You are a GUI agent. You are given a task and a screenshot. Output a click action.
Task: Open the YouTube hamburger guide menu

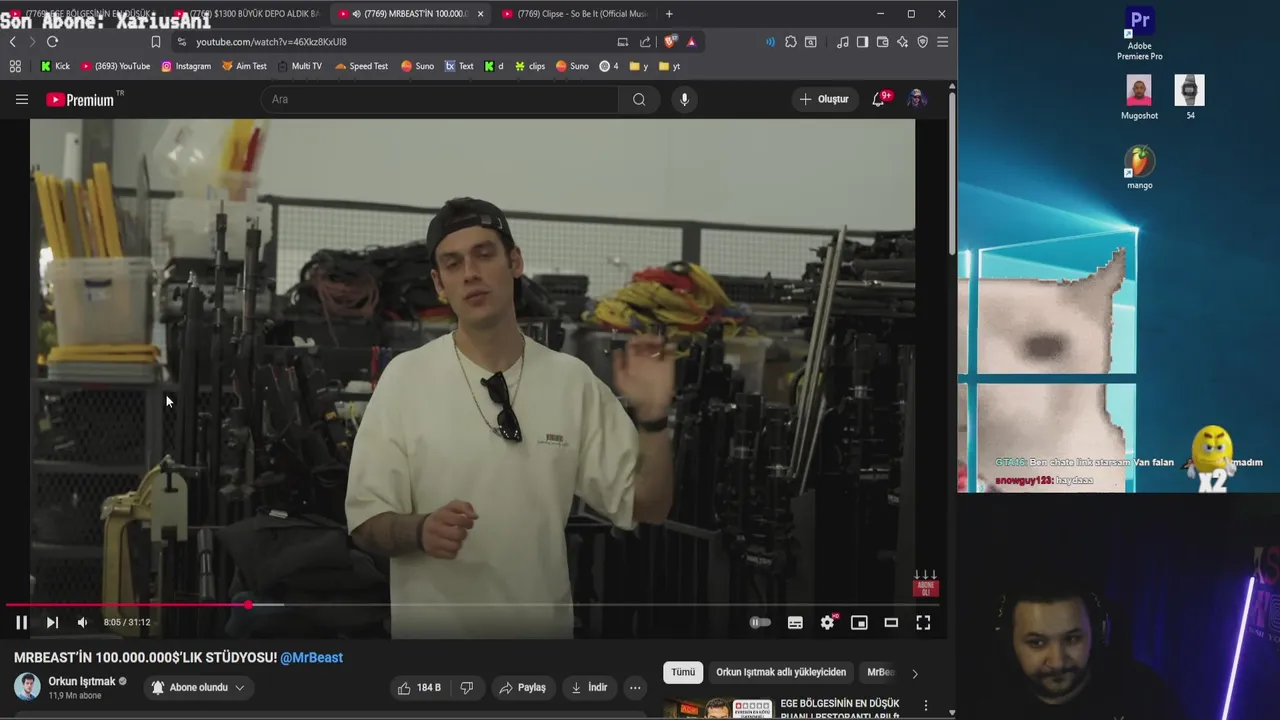(21, 99)
